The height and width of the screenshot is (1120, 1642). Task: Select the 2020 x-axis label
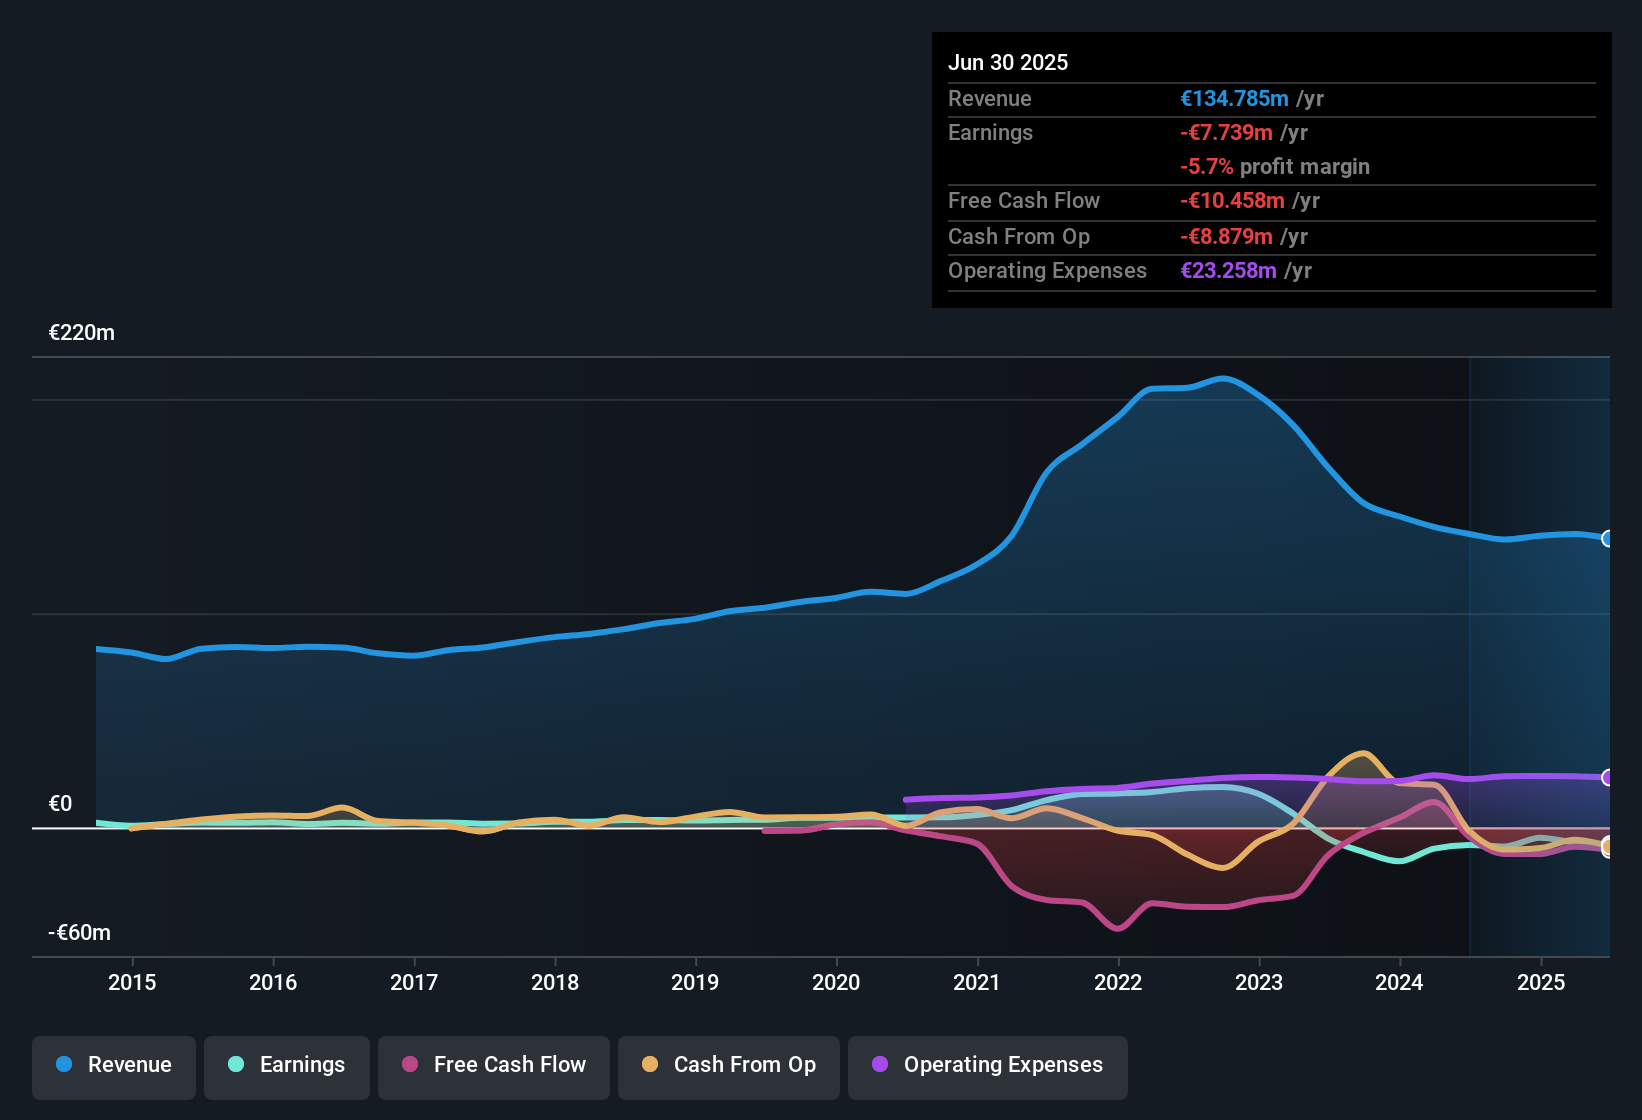click(x=836, y=982)
